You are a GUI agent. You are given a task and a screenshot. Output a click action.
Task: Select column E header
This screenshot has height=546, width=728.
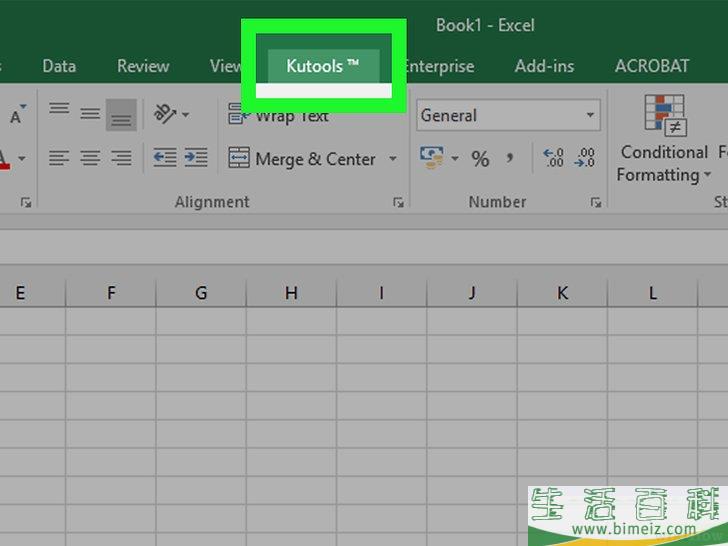pyautogui.click(x=32, y=293)
